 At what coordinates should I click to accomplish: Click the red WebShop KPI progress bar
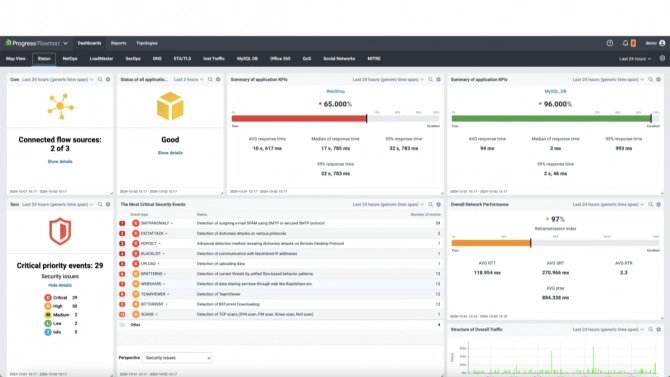tap(299, 118)
